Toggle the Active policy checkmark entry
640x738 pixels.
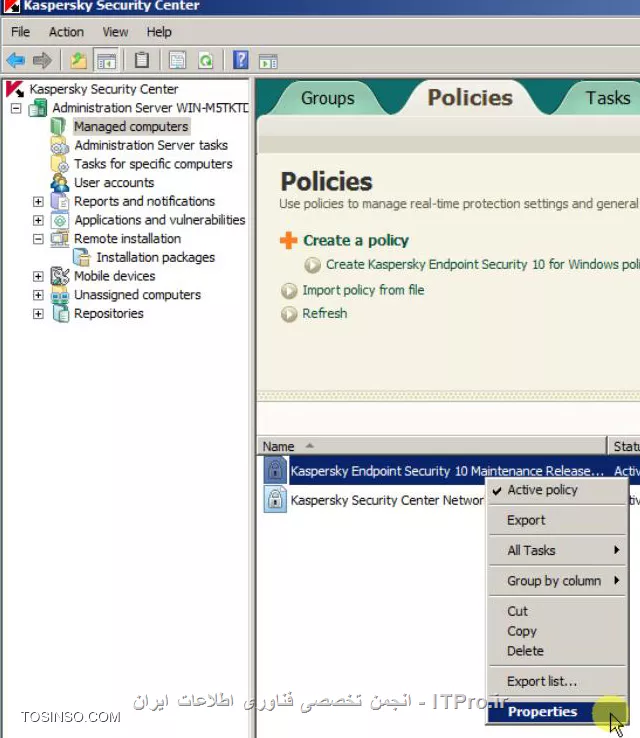558,490
